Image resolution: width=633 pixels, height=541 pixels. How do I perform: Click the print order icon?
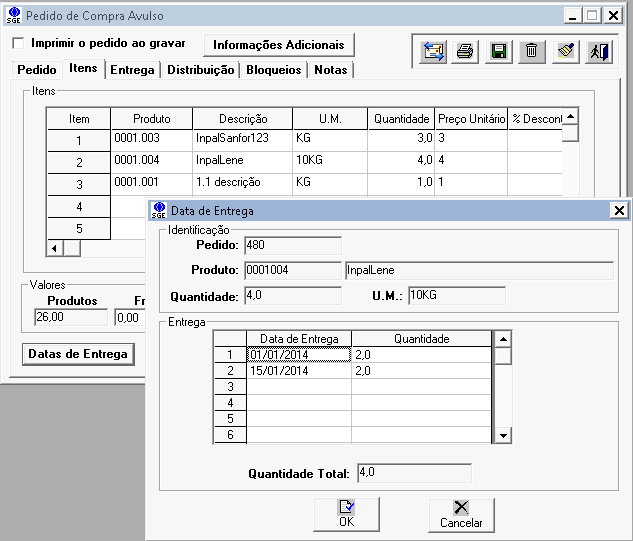click(464, 51)
